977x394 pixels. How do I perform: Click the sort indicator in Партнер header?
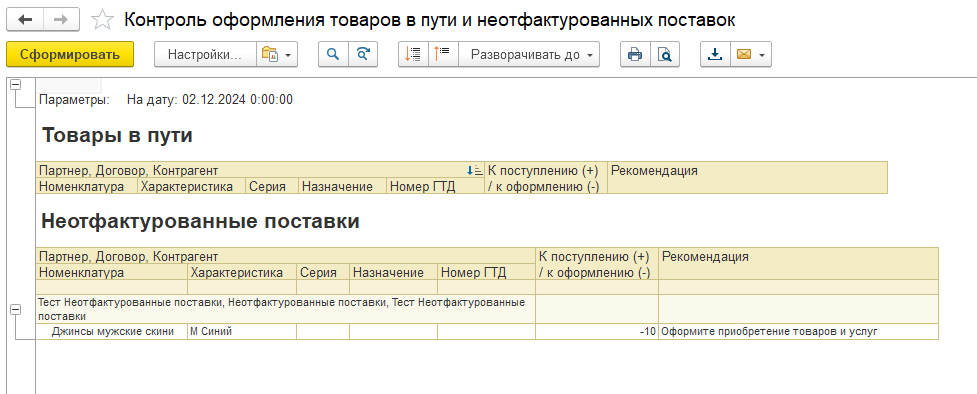click(475, 170)
